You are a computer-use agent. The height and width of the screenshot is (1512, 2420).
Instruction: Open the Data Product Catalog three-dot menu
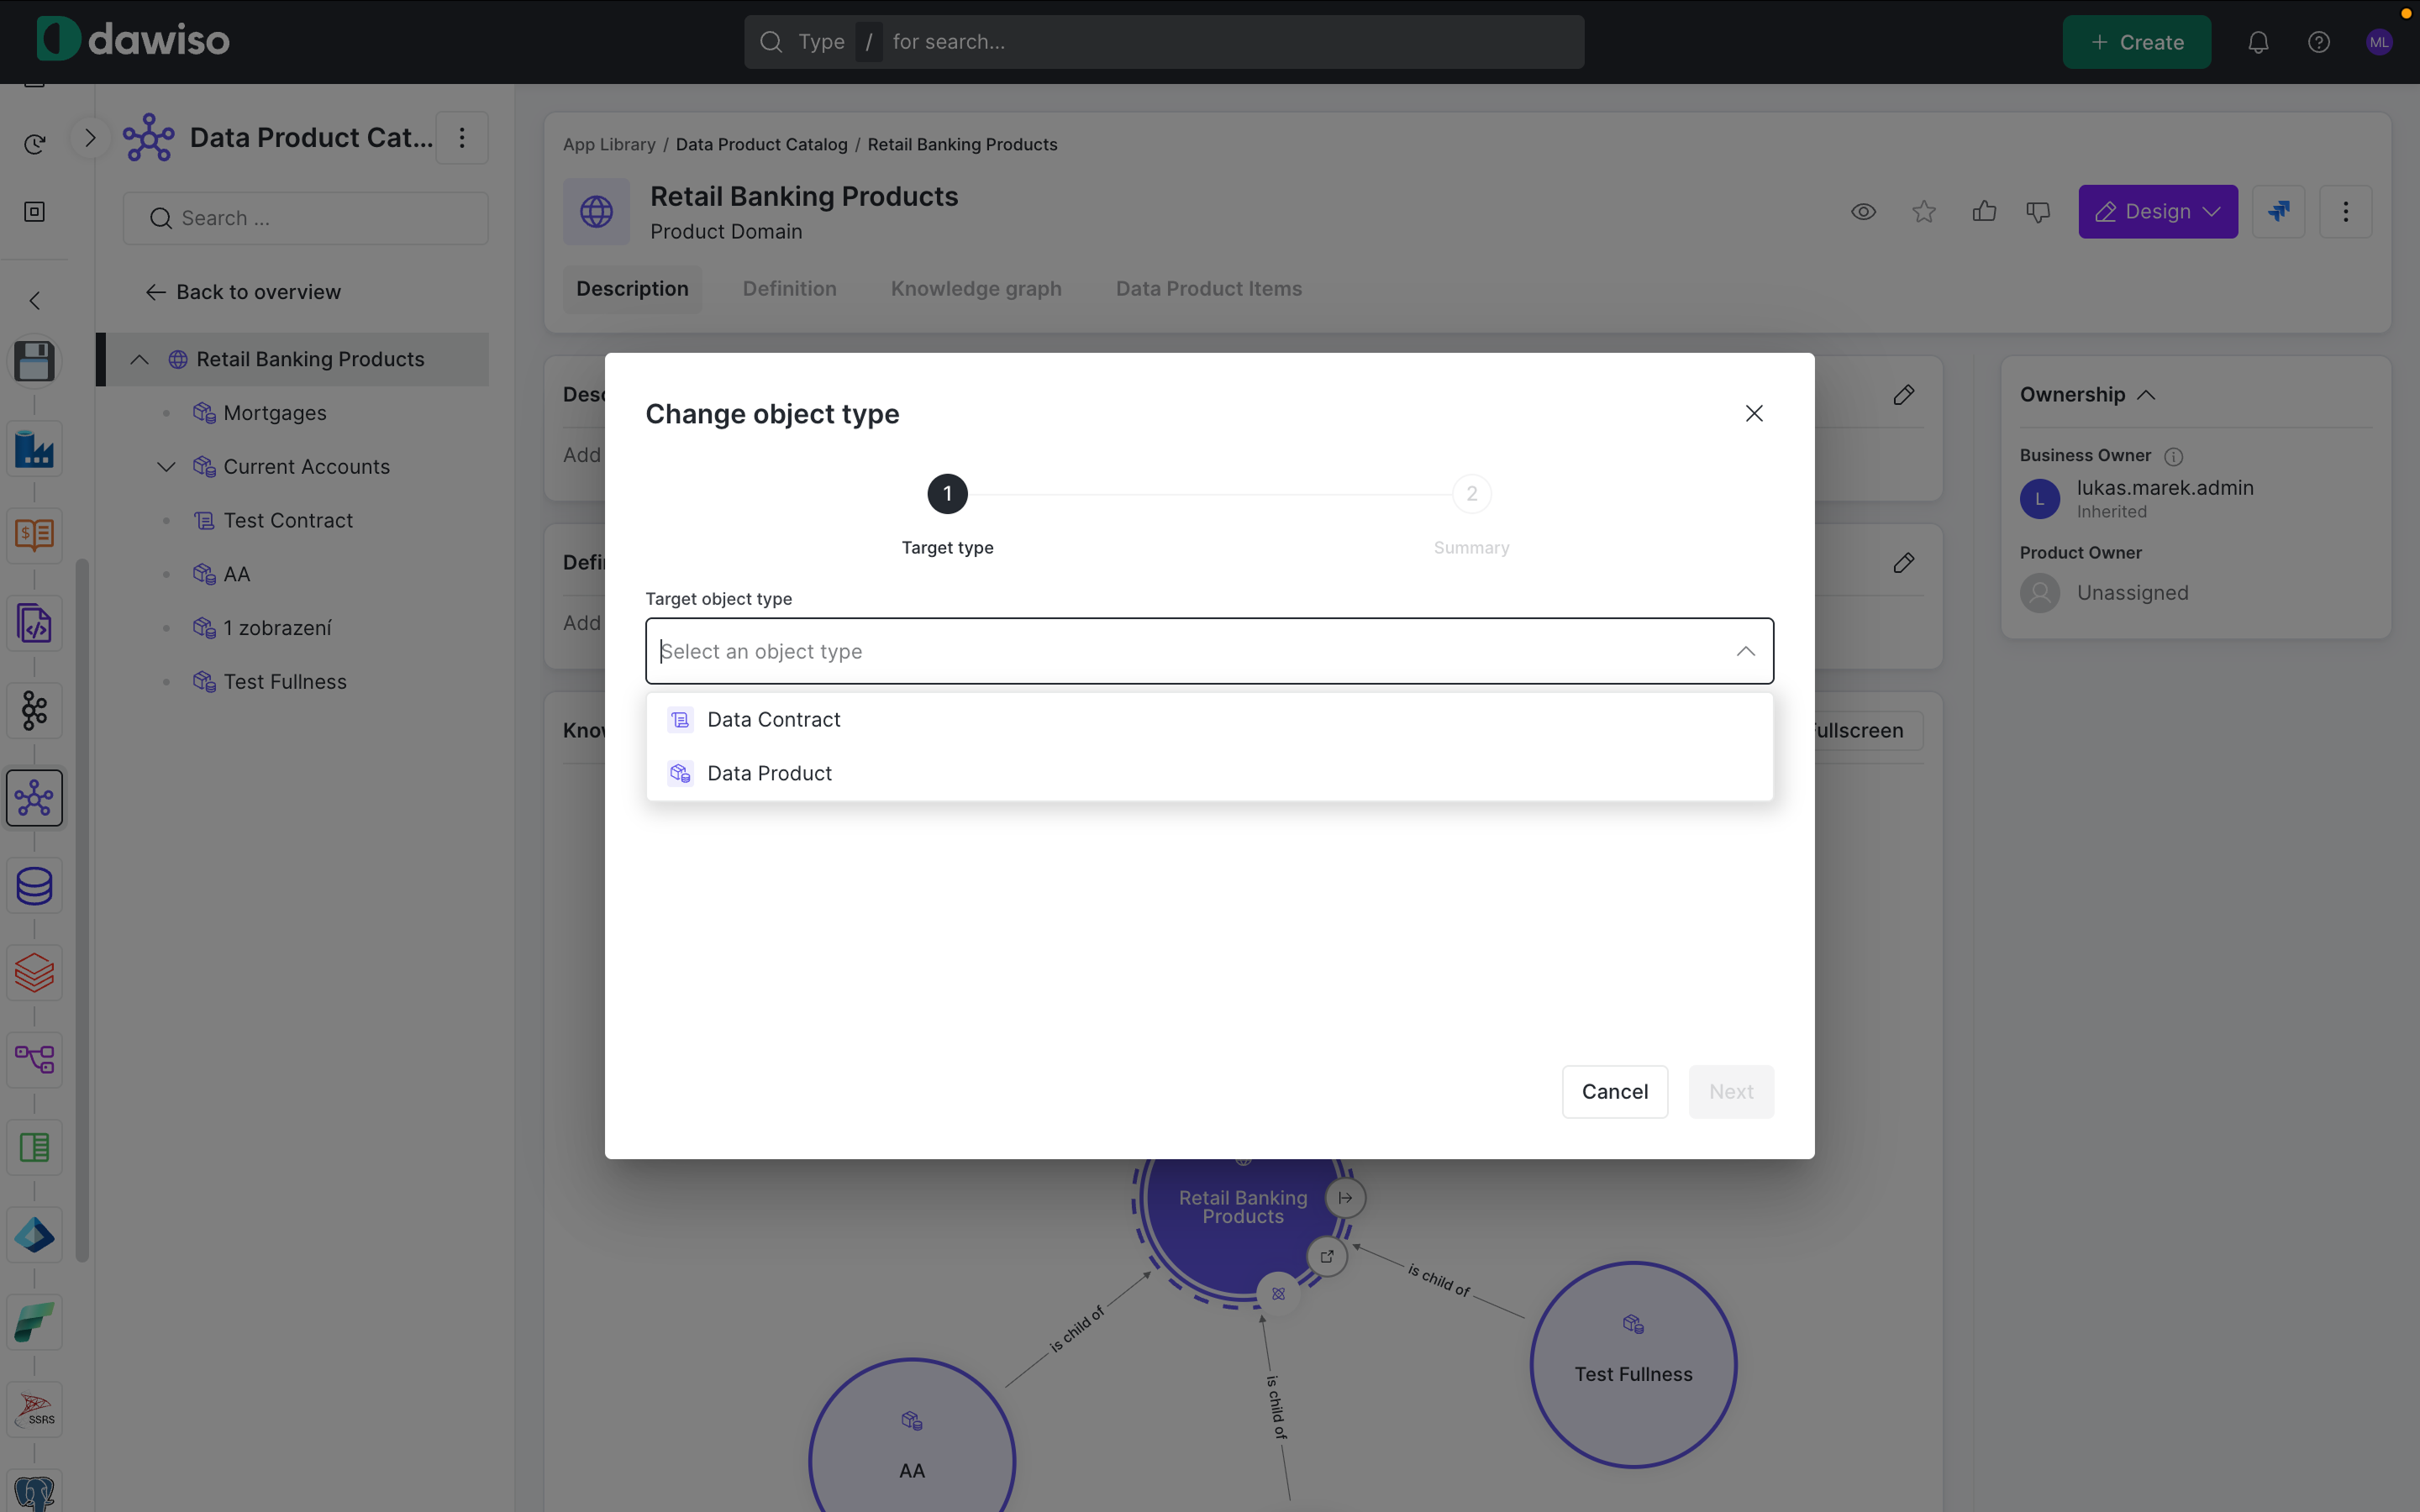462,138
